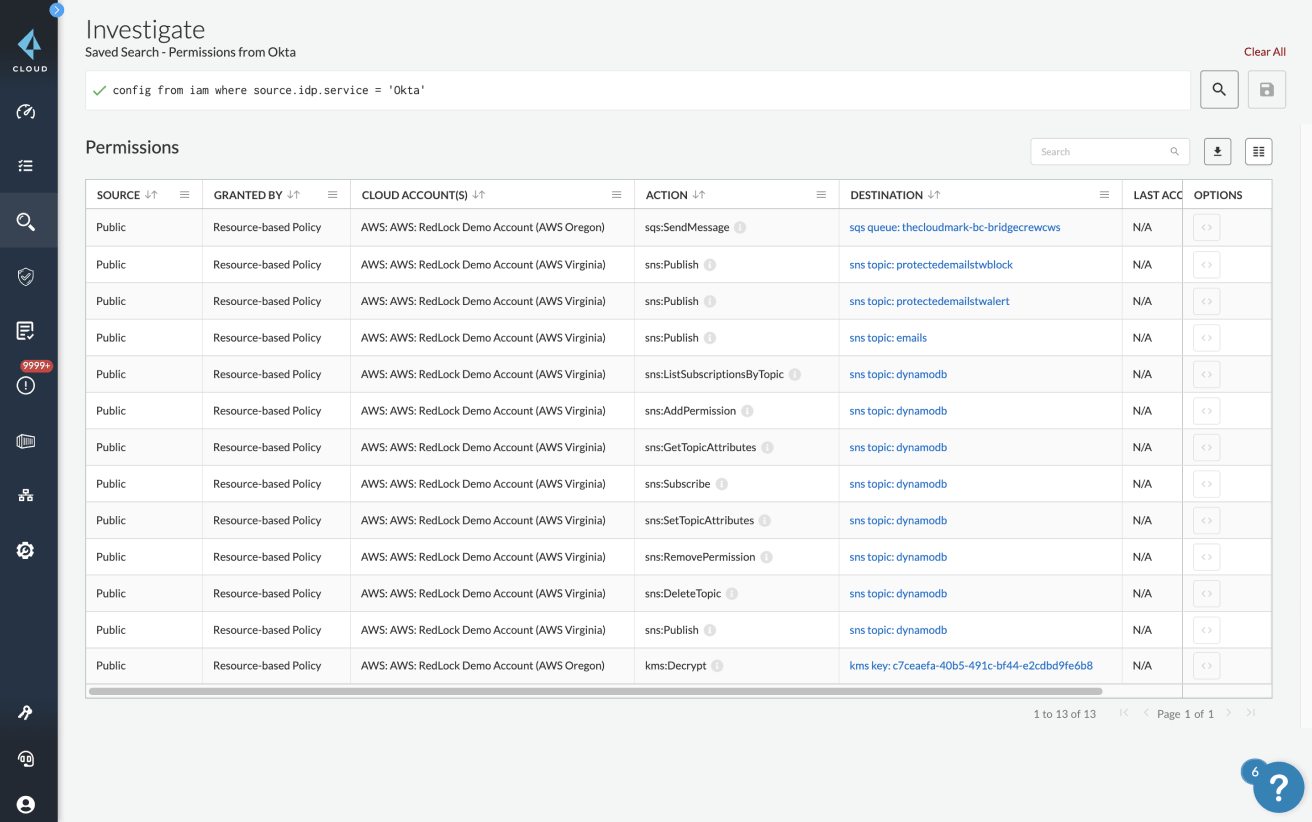Image resolution: width=1312 pixels, height=822 pixels.
Task: Click the table Search input field
Action: pyautogui.click(x=1100, y=152)
